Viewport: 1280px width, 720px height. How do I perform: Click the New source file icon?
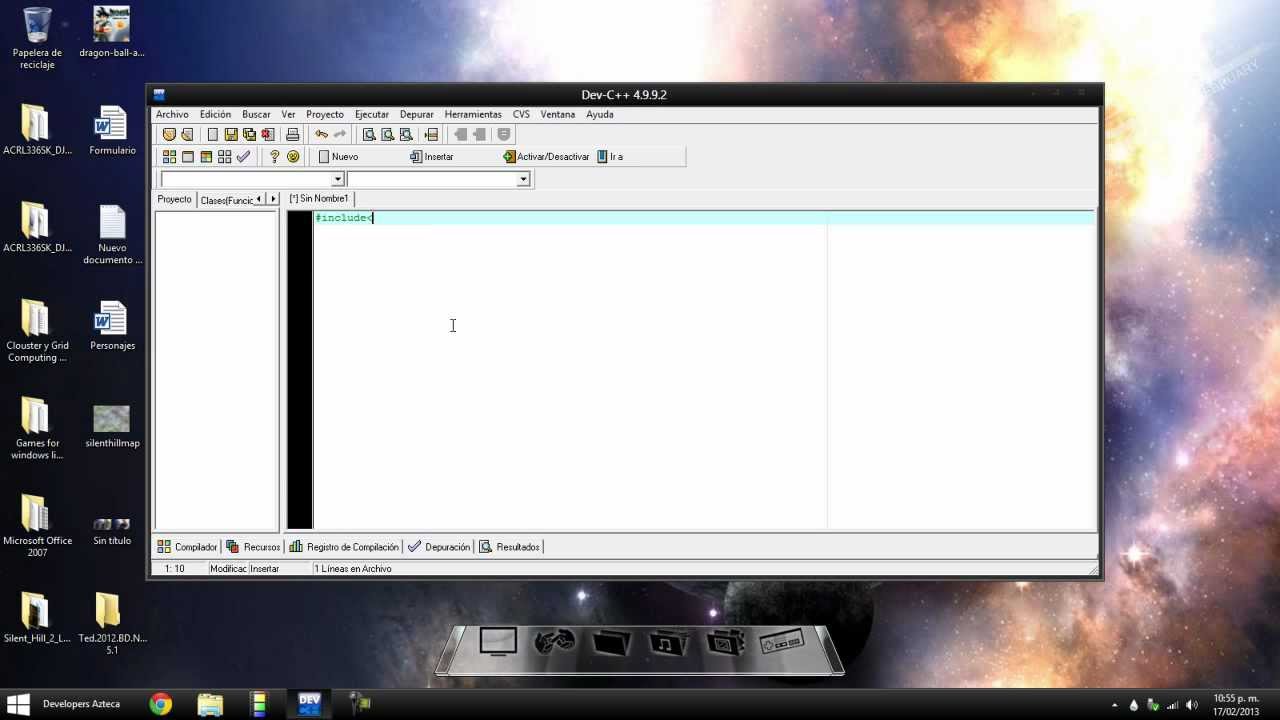pyautogui.click(x=212, y=134)
